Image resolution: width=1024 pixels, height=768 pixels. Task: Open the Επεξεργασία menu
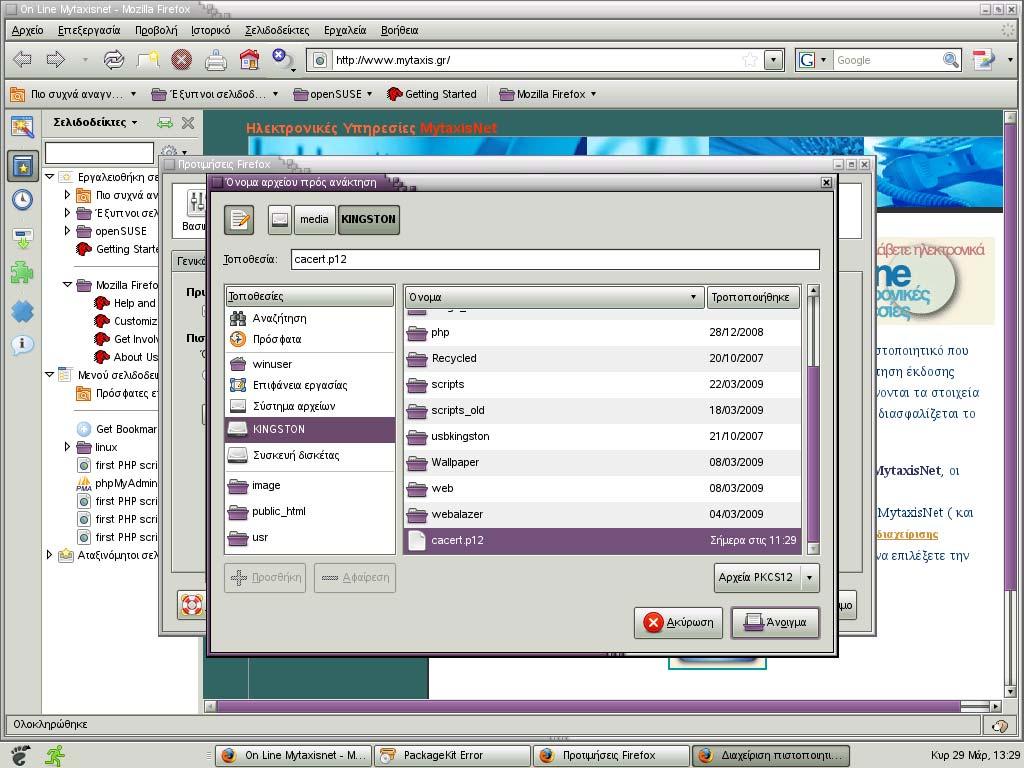tap(89, 30)
